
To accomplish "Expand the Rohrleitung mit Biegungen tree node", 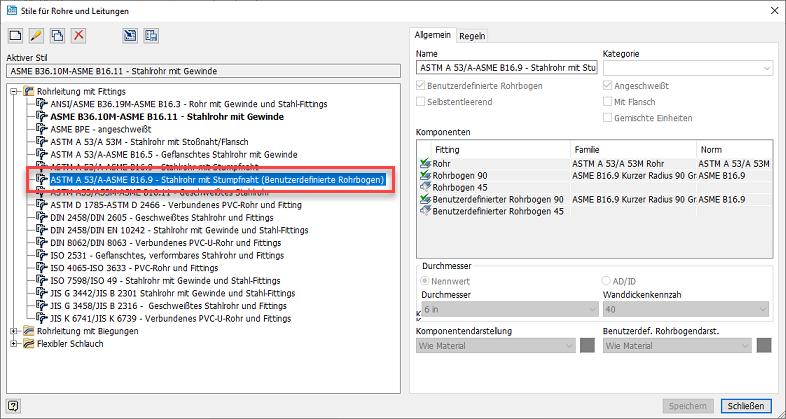I will coord(14,331).
